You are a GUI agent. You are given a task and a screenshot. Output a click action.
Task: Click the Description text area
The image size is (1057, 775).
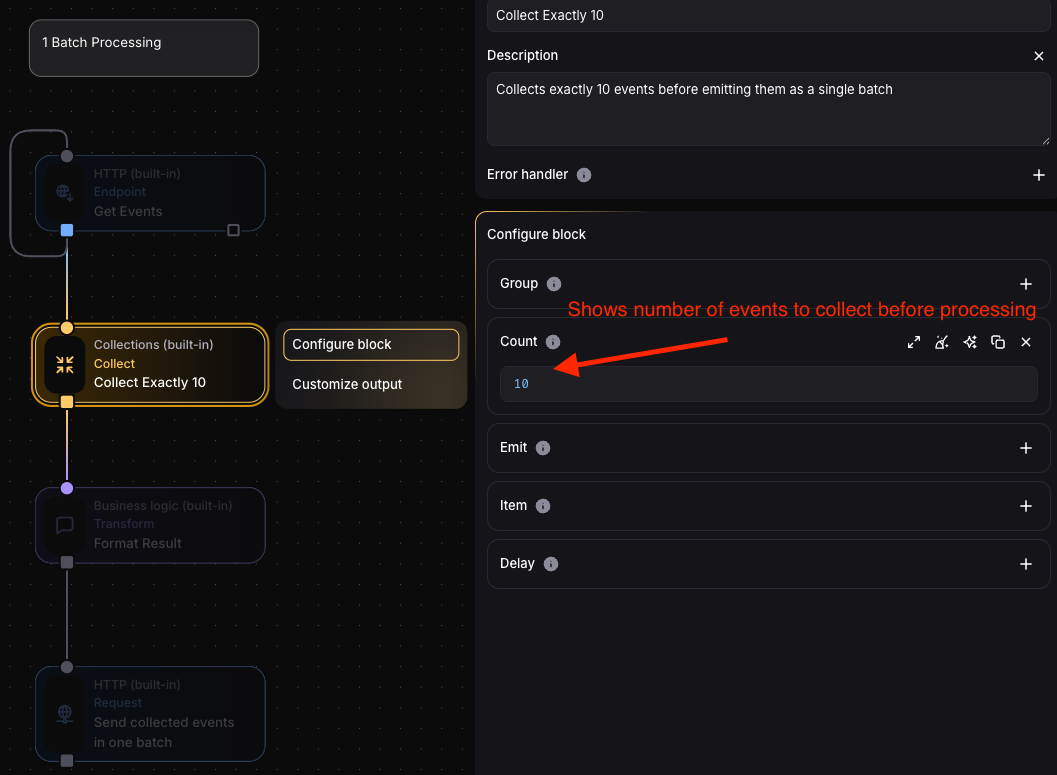(x=766, y=110)
